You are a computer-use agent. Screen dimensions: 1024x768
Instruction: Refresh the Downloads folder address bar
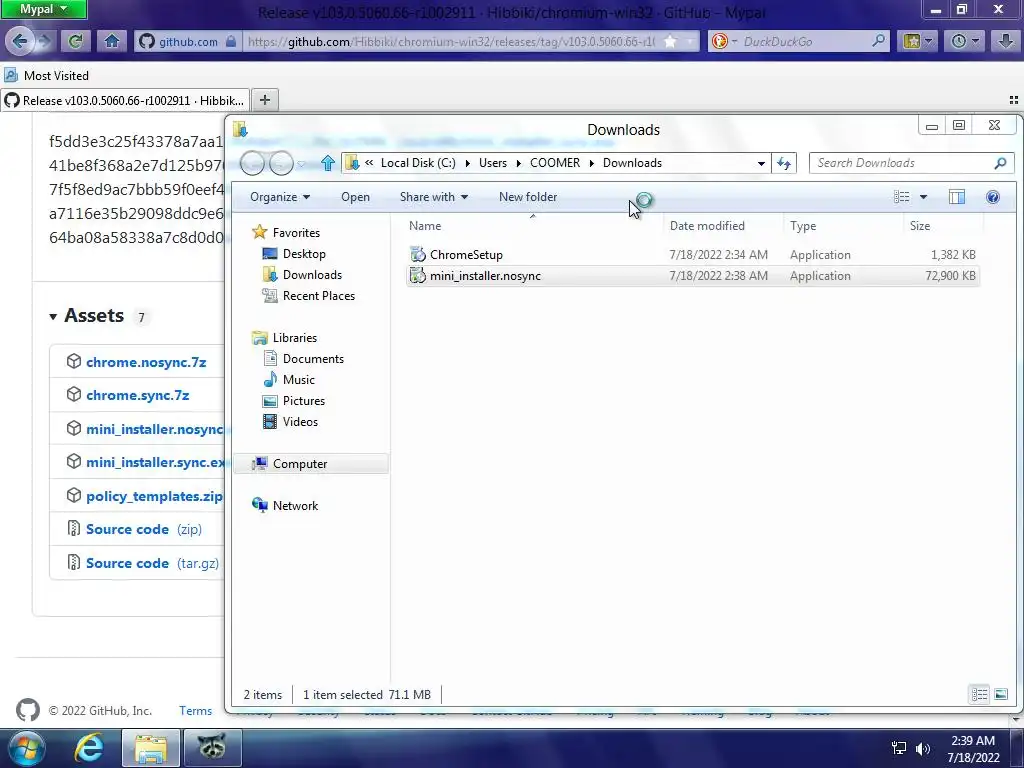click(x=784, y=163)
